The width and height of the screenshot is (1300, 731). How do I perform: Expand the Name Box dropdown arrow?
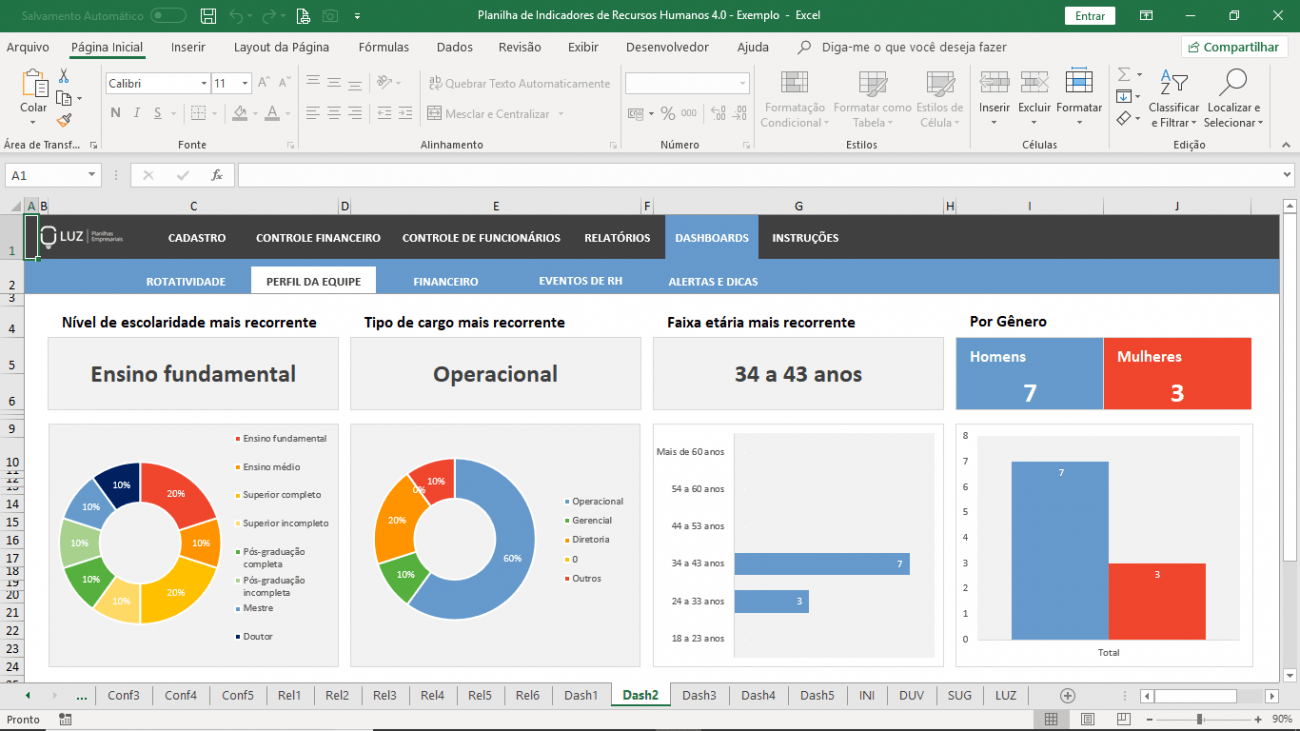coord(93,175)
